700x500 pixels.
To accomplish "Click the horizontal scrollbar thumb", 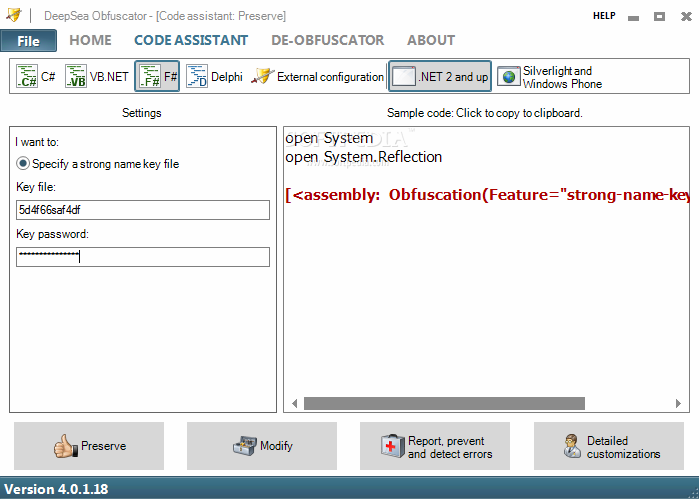I will [x=444, y=404].
